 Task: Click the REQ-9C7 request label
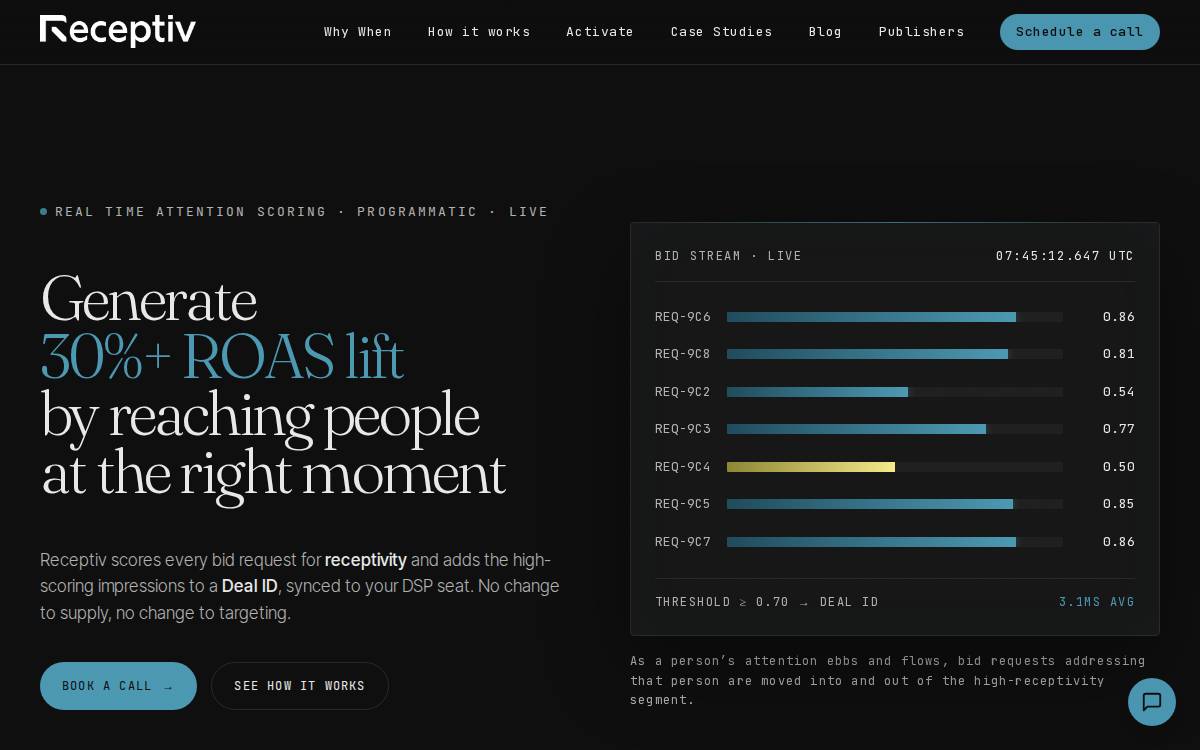click(x=683, y=542)
